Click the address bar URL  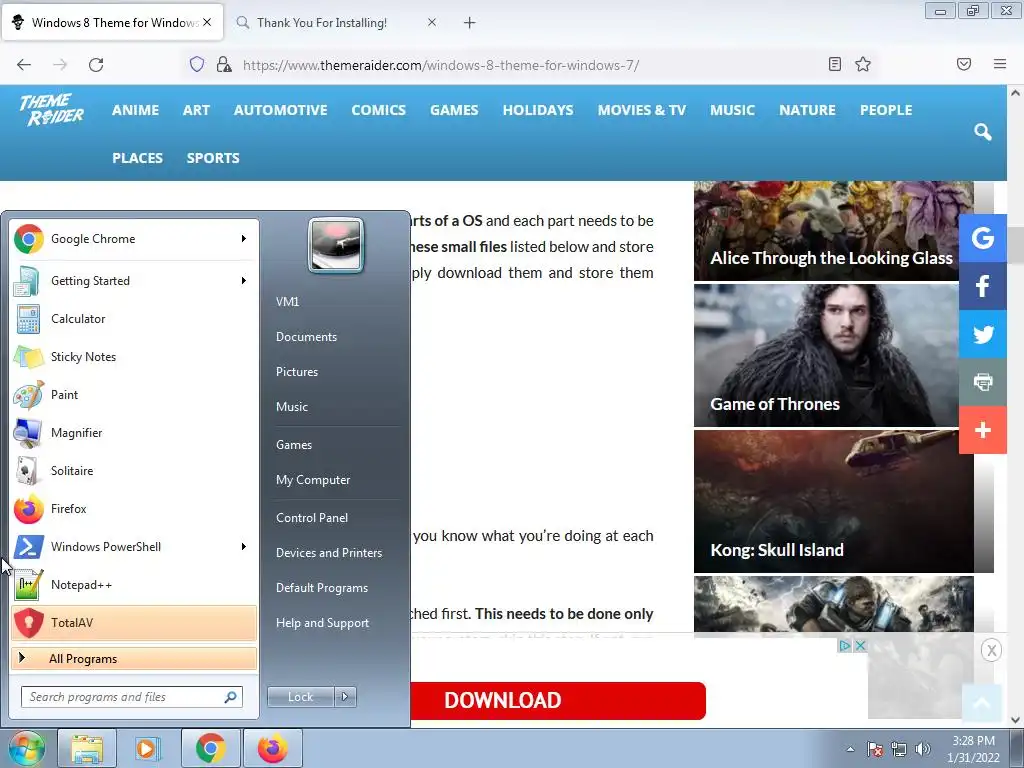[441, 65]
